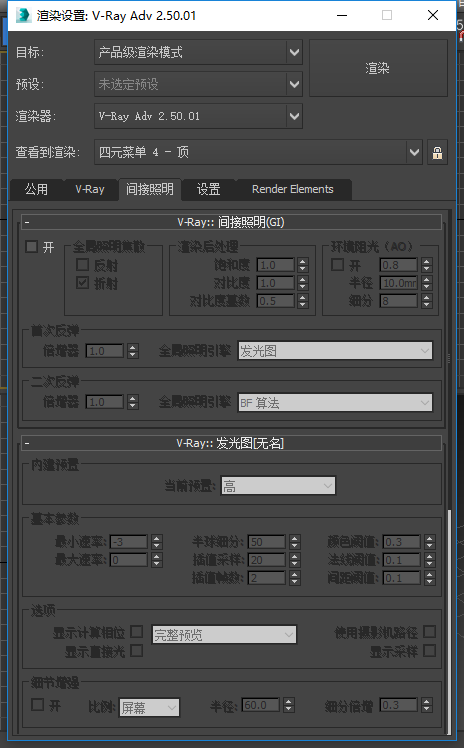
Task: Open 首次反弹 全局照明引擎 发光图 dropdown
Action: (x=335, y=351)
